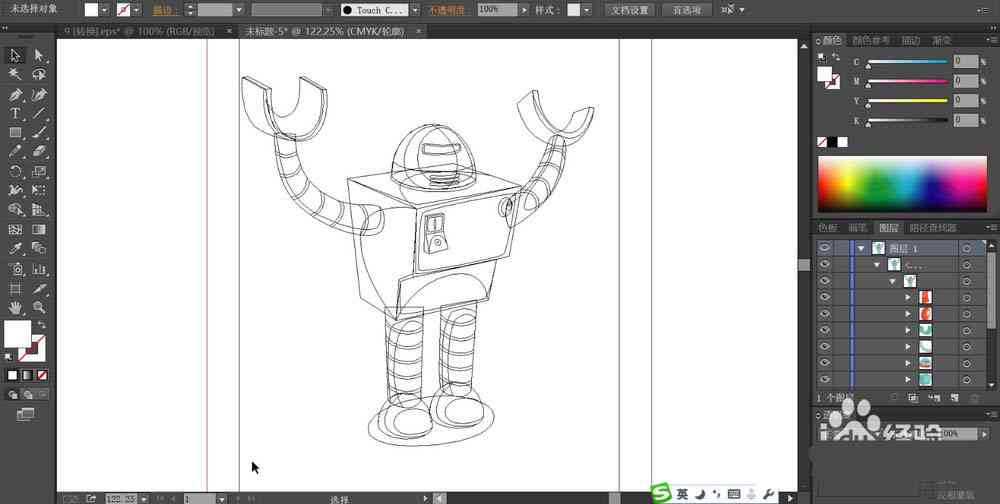Select the Shape Builder tool

coord(15,209)
